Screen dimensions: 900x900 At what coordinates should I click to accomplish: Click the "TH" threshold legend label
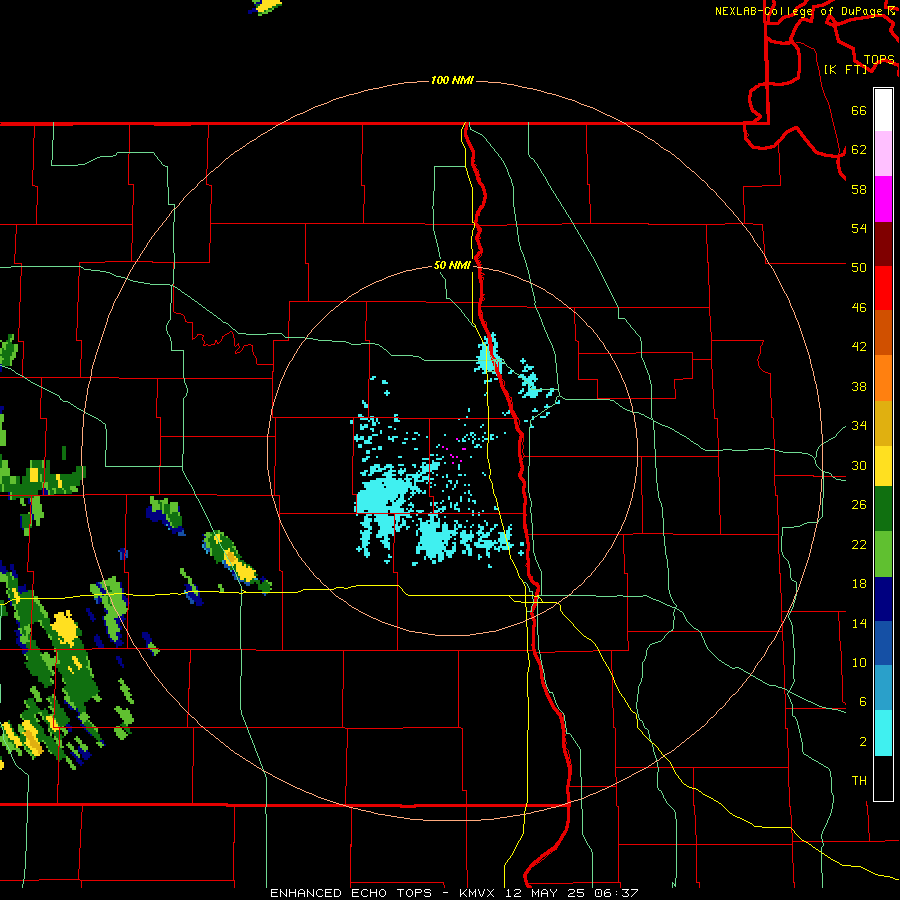(x=859, y=781)
